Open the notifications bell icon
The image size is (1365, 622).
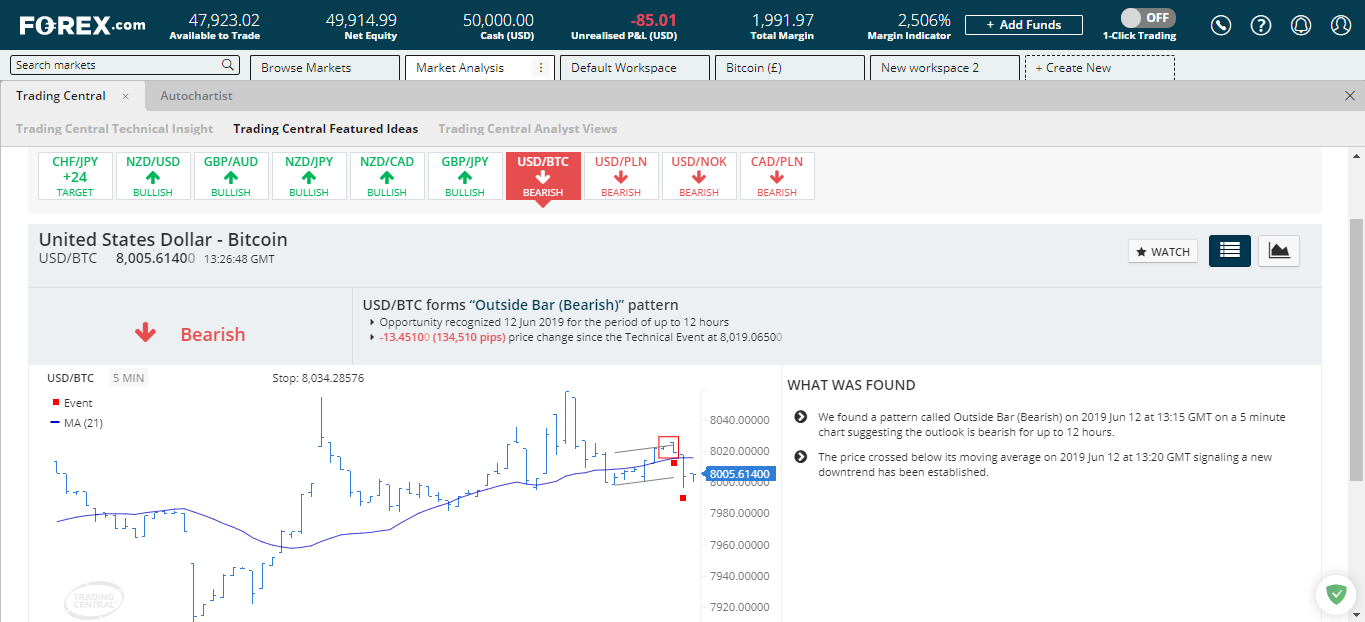point(1301,25)
